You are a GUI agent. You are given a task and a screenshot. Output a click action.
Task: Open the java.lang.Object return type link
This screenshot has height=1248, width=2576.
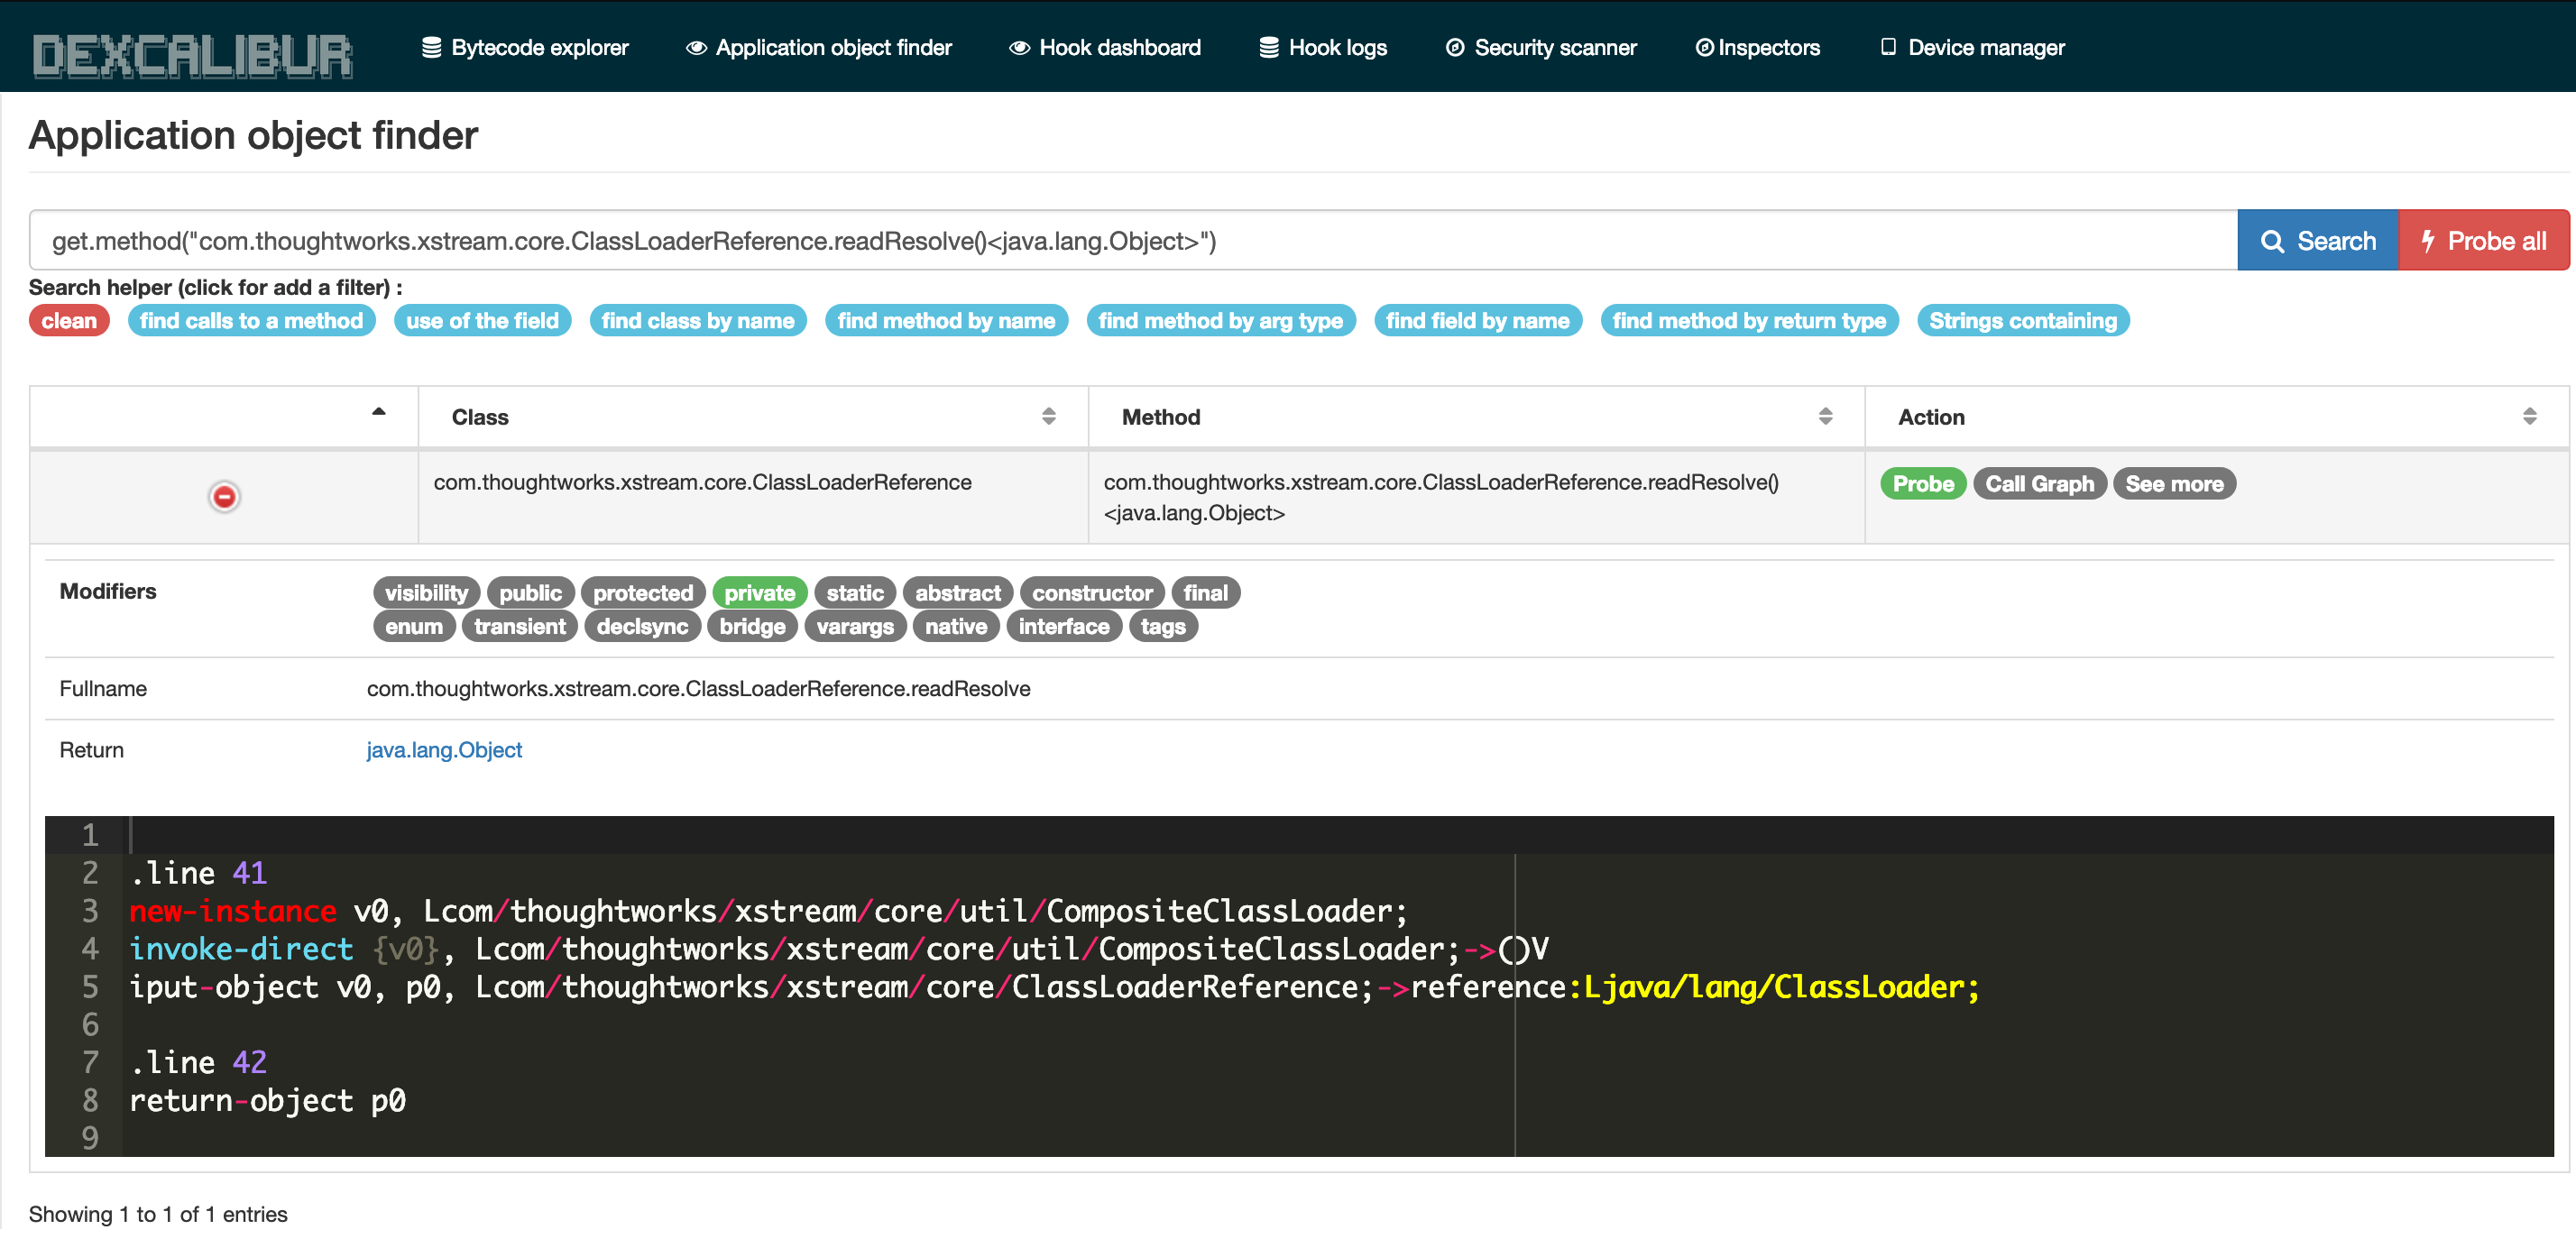point(444,750)
